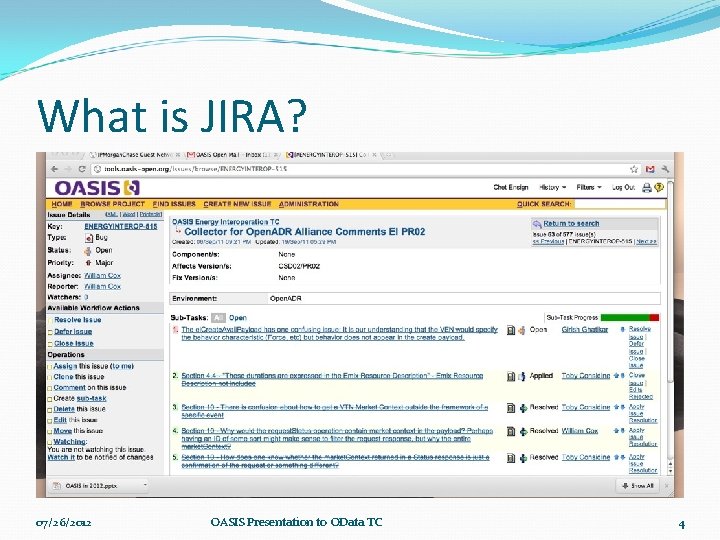Click in the Quick Search field
The image size is (720, 540).
tap(620, 204)
